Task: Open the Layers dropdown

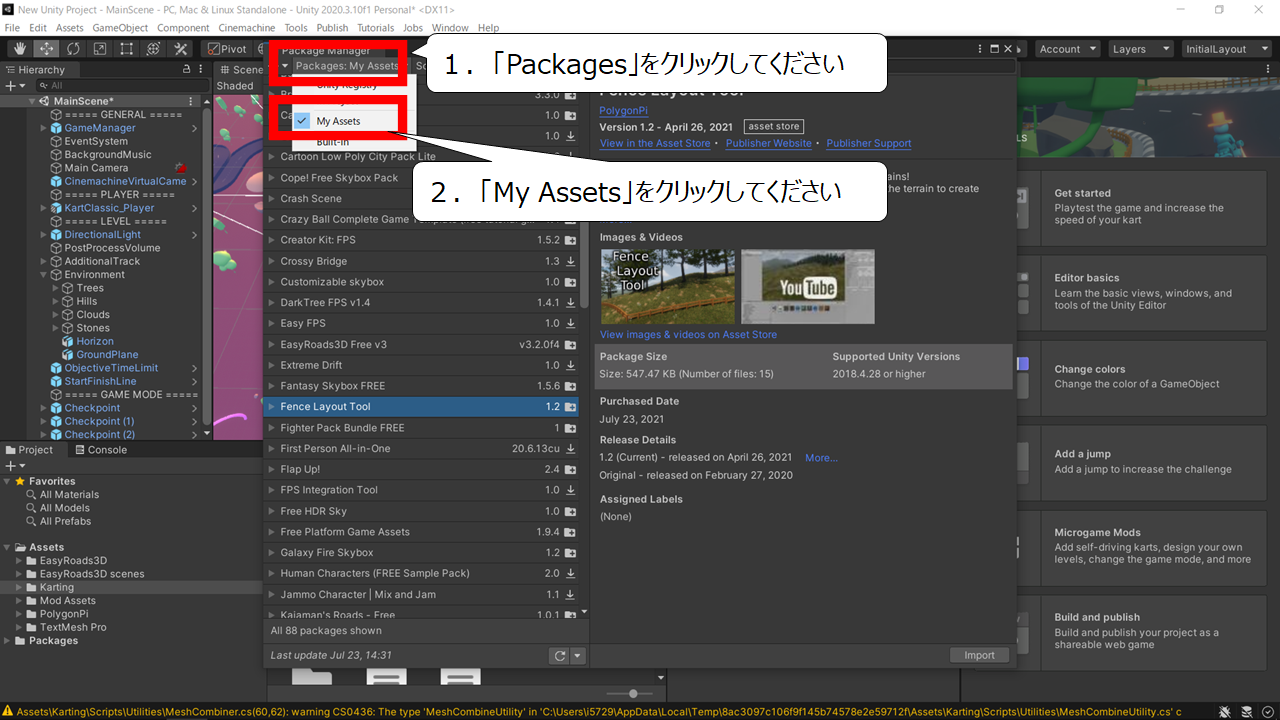Action: 1139,49
